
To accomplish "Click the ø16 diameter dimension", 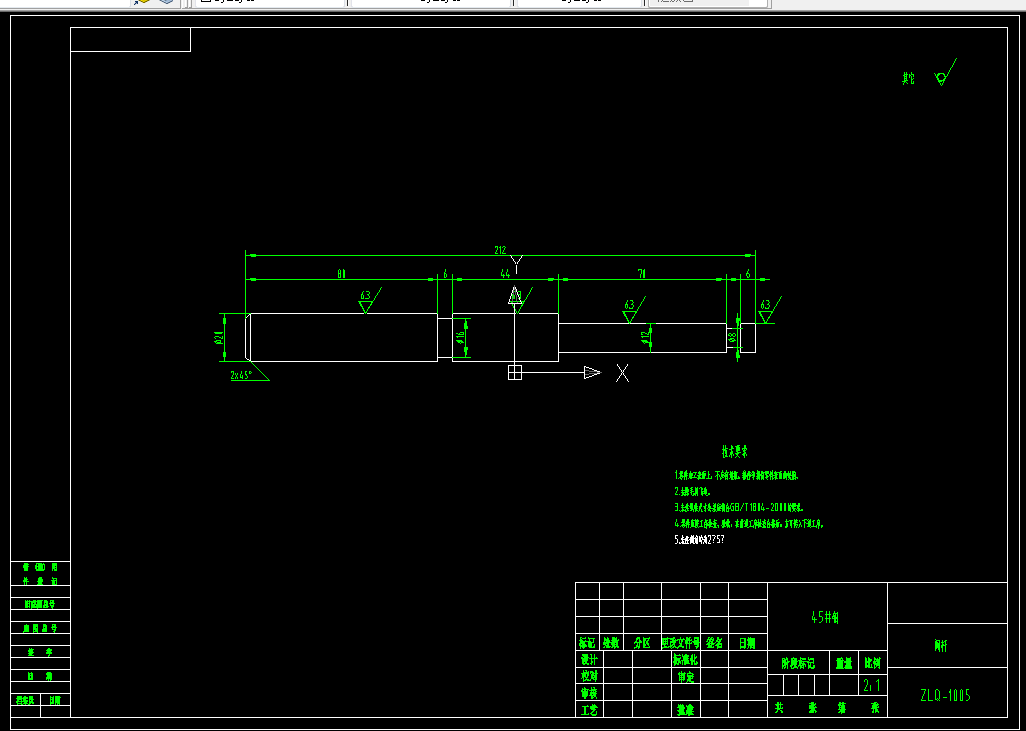I will 461,338.
